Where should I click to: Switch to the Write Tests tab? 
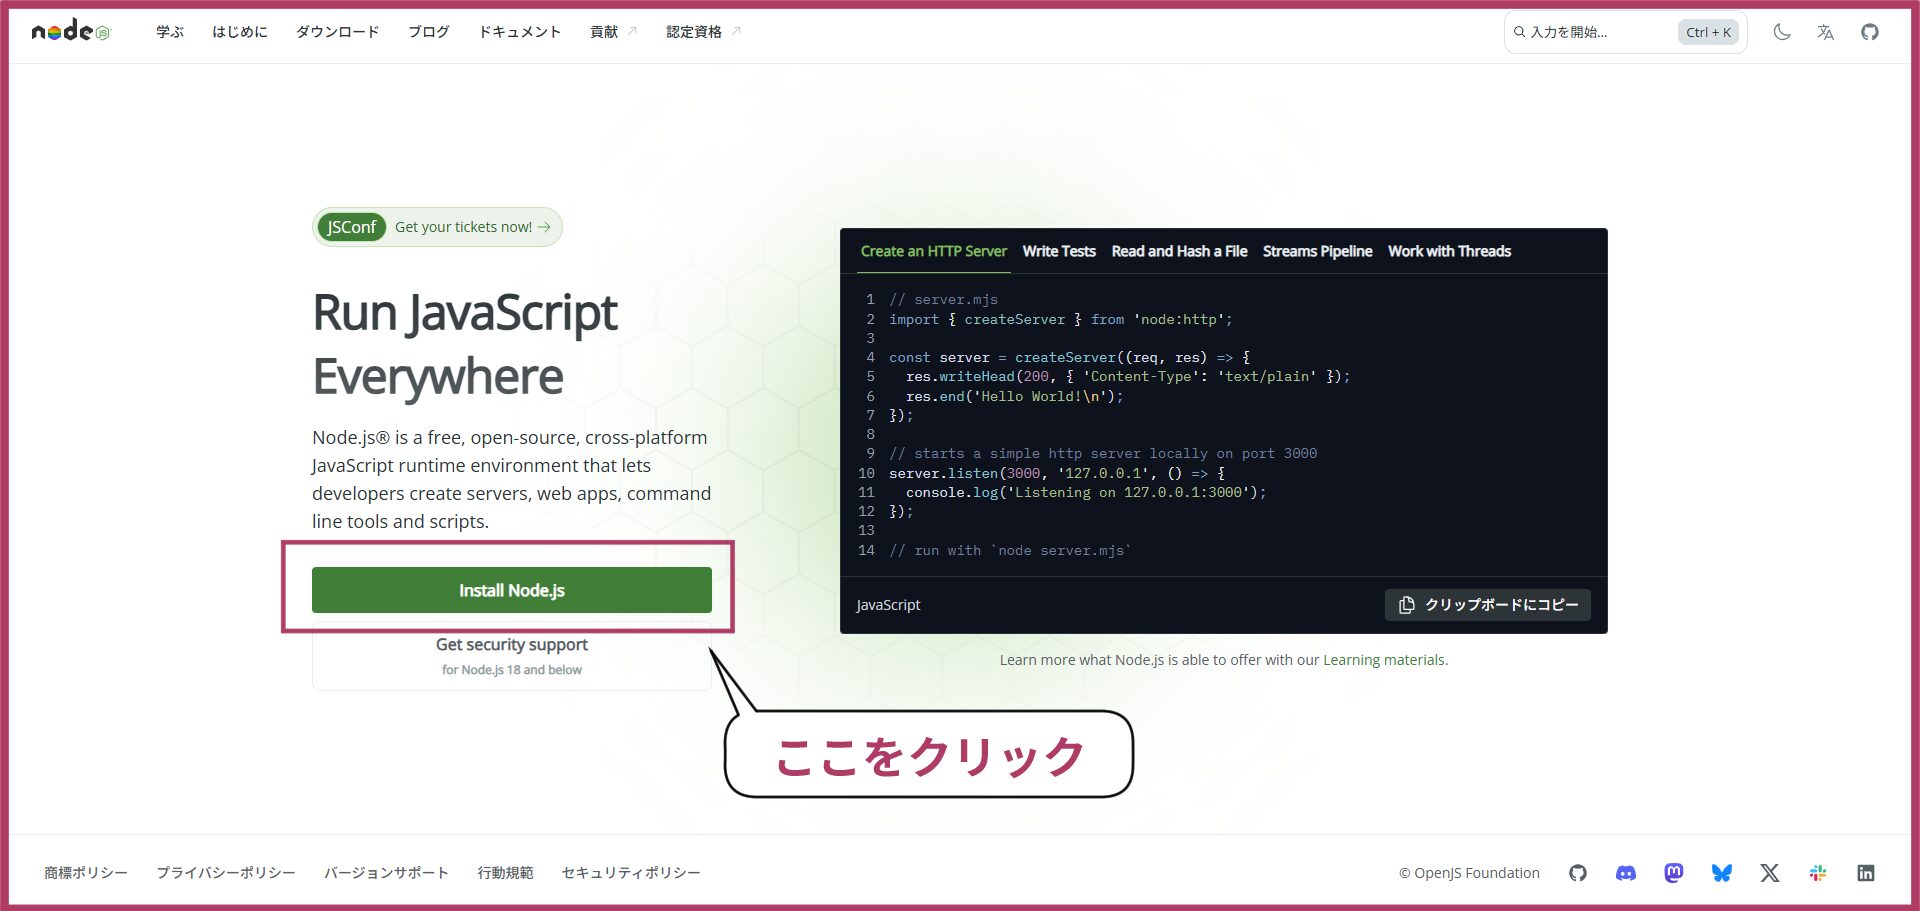pos(1059,251)
